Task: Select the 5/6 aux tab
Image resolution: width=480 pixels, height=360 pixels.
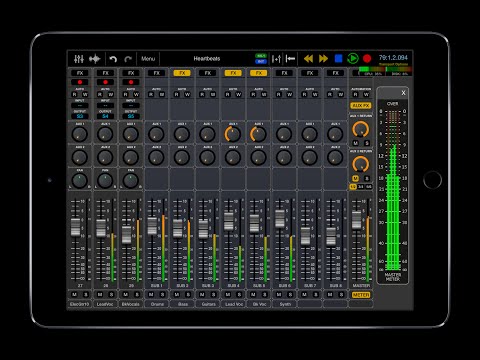Action: pyautogui.click(x=368, y=187)
